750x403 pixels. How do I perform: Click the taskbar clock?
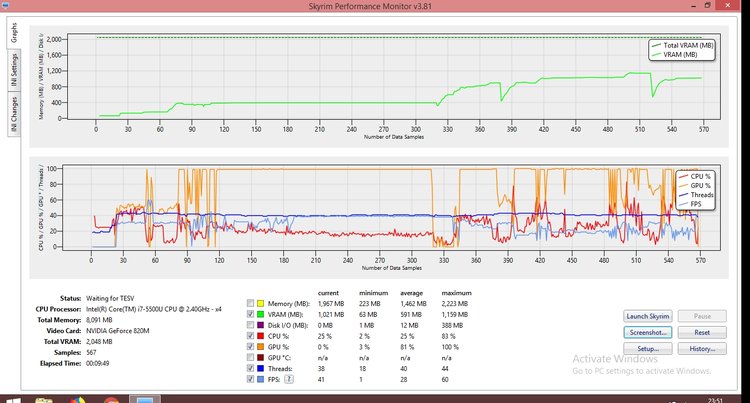point(715,400)
